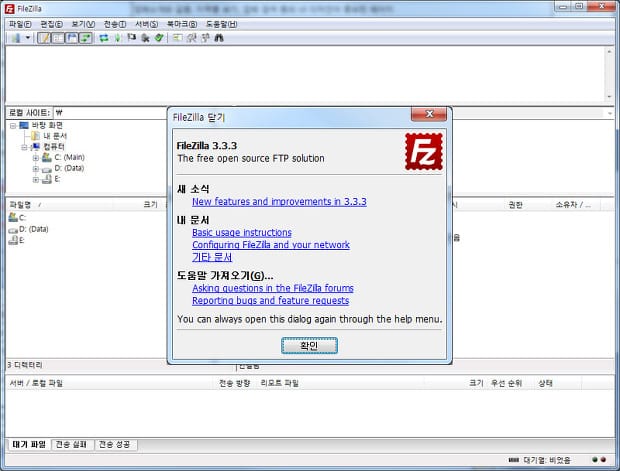Image resolution: width=620 pixels, height=471 pixels.
Task: Open the 서버(S) menu
Action: click(x=147, y=25)
